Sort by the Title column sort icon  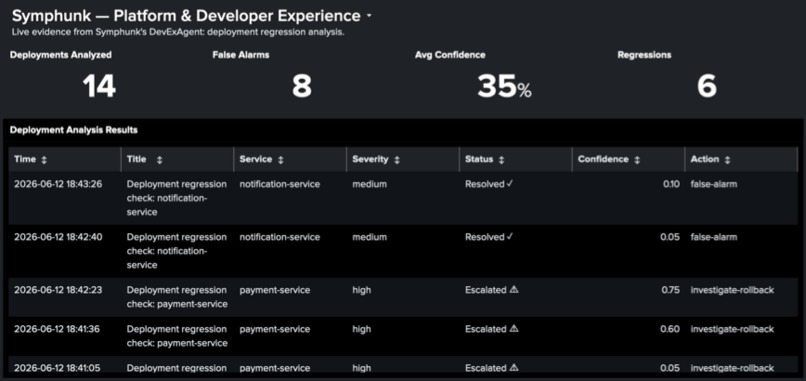pos(159,160)
